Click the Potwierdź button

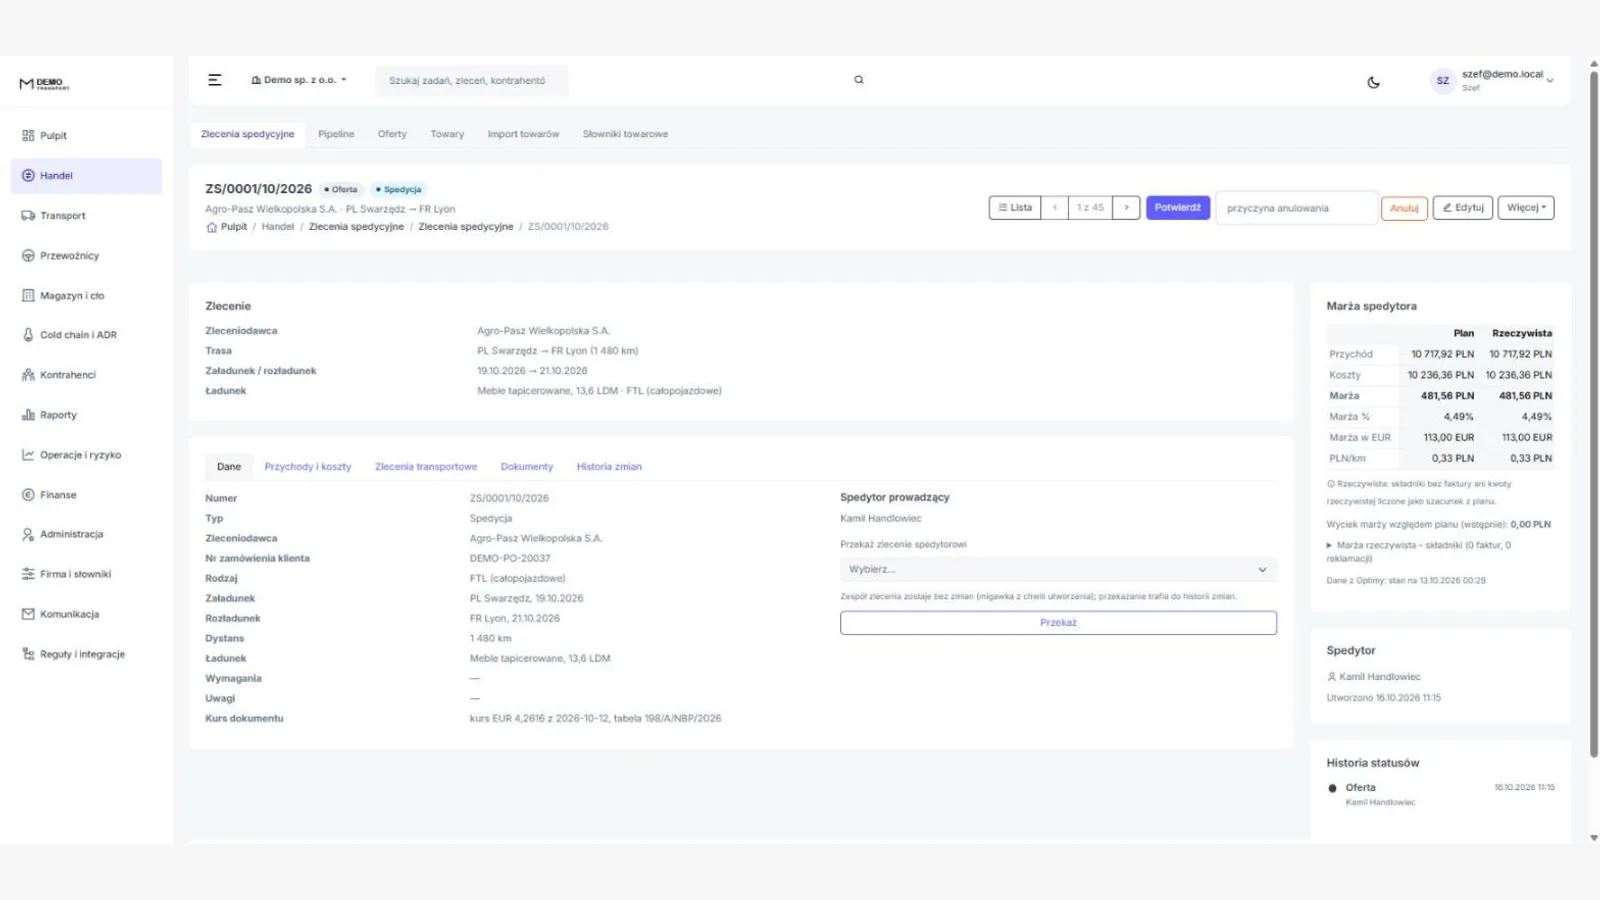1177,208
